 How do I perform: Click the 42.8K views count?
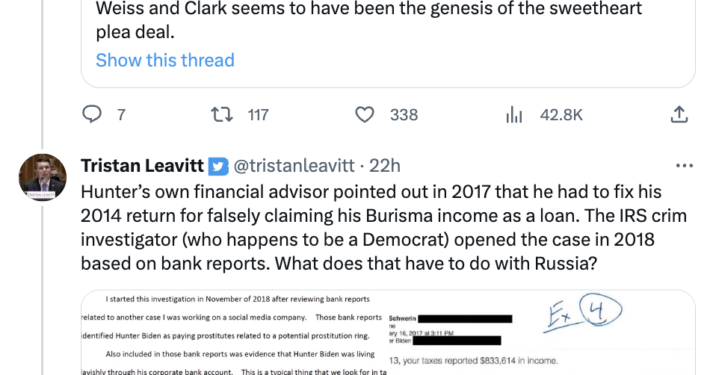561,115
